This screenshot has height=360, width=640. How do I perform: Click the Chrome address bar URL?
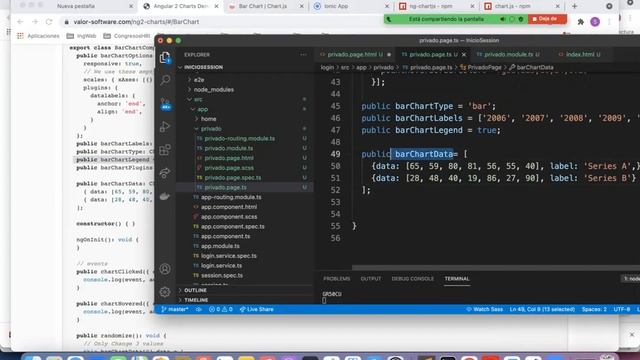(136, 22)
